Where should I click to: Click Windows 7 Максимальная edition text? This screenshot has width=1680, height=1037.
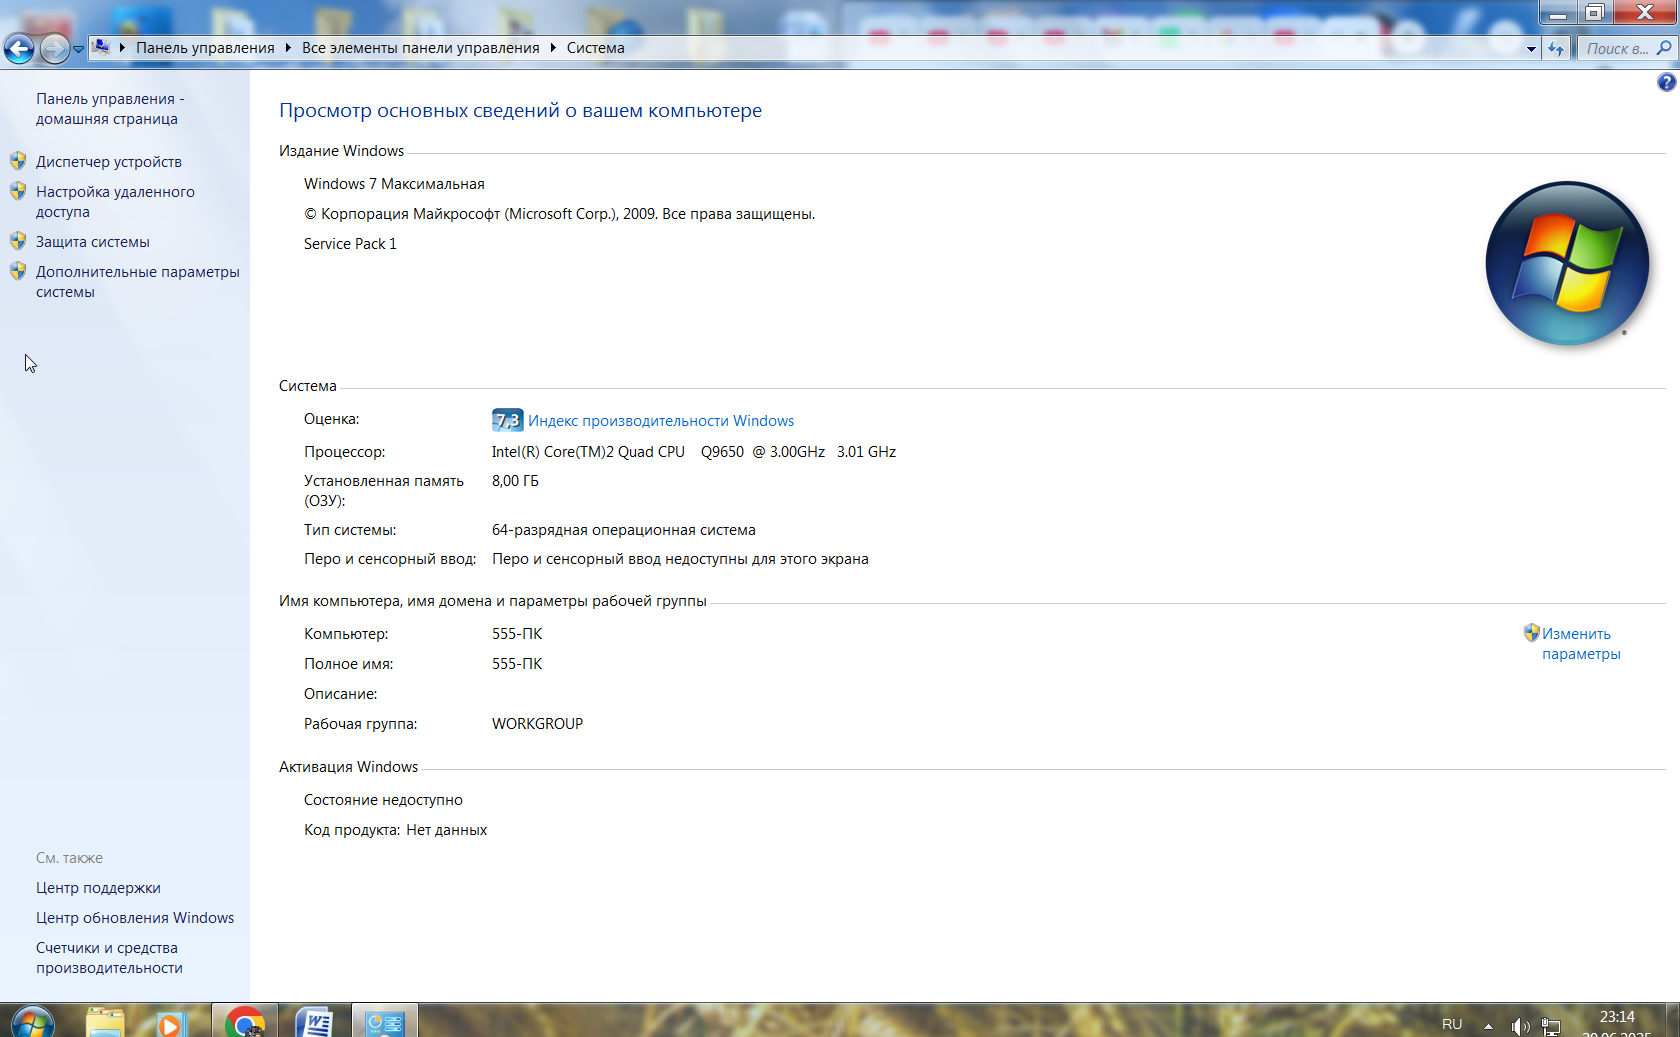coord(394,184)
